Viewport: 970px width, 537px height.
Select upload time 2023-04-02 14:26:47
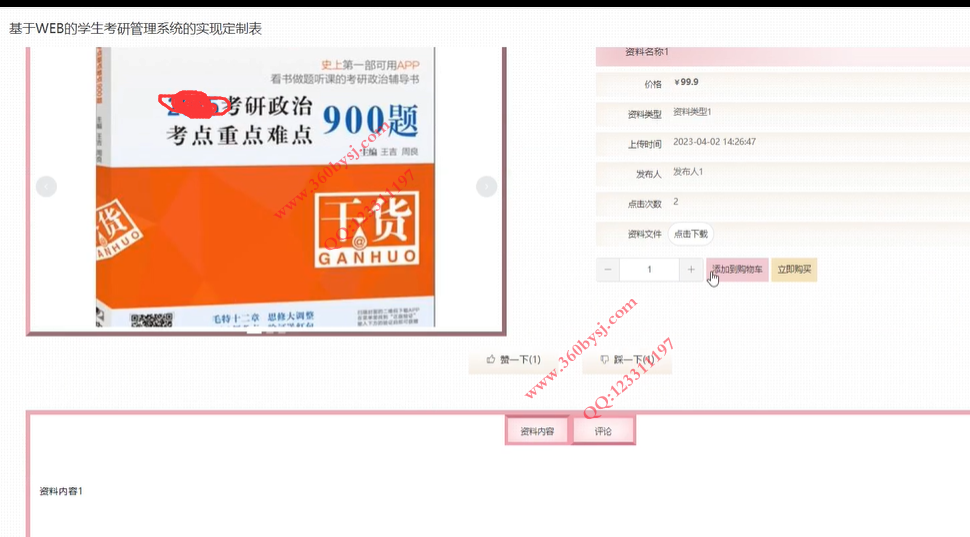(x=715, y=142)
